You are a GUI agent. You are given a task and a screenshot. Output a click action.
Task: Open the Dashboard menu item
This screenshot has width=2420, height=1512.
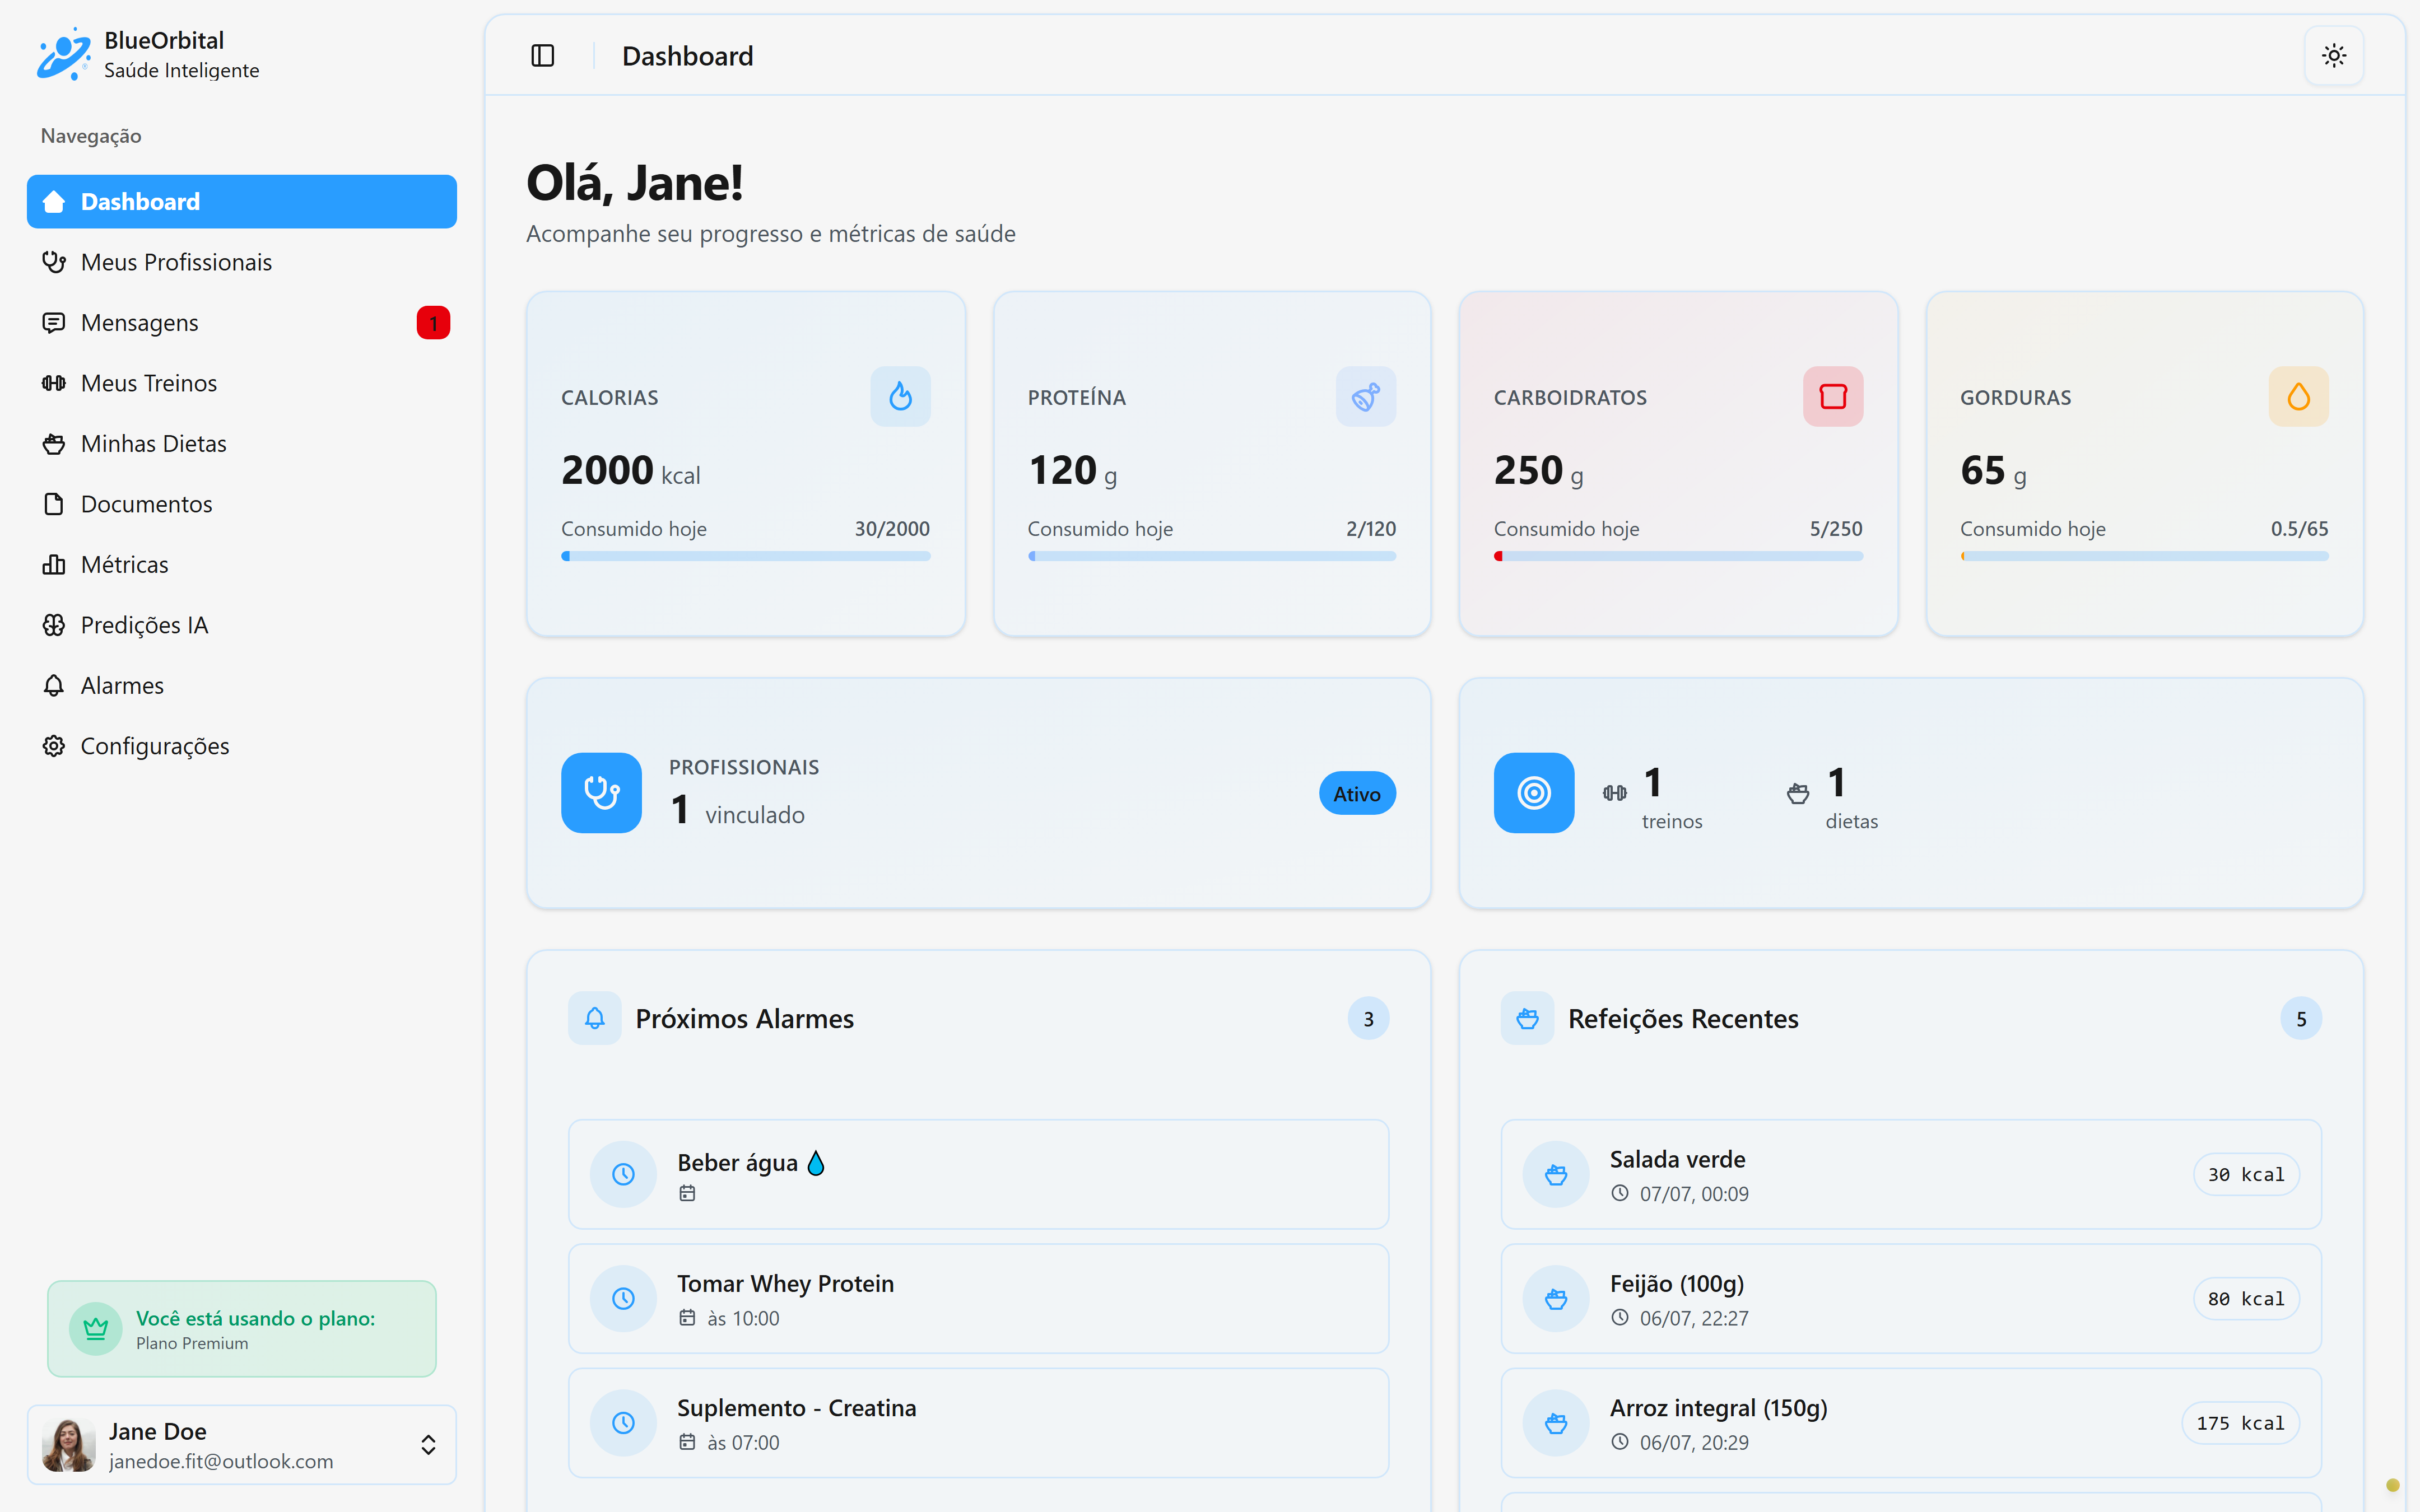242,202
